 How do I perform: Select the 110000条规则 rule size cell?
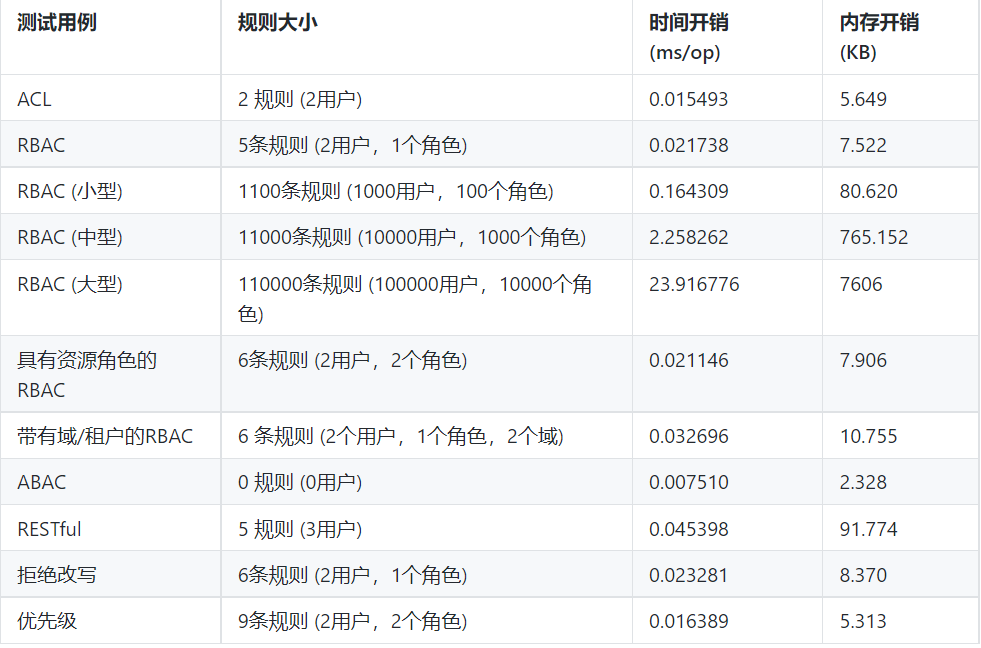coord(415,299)
